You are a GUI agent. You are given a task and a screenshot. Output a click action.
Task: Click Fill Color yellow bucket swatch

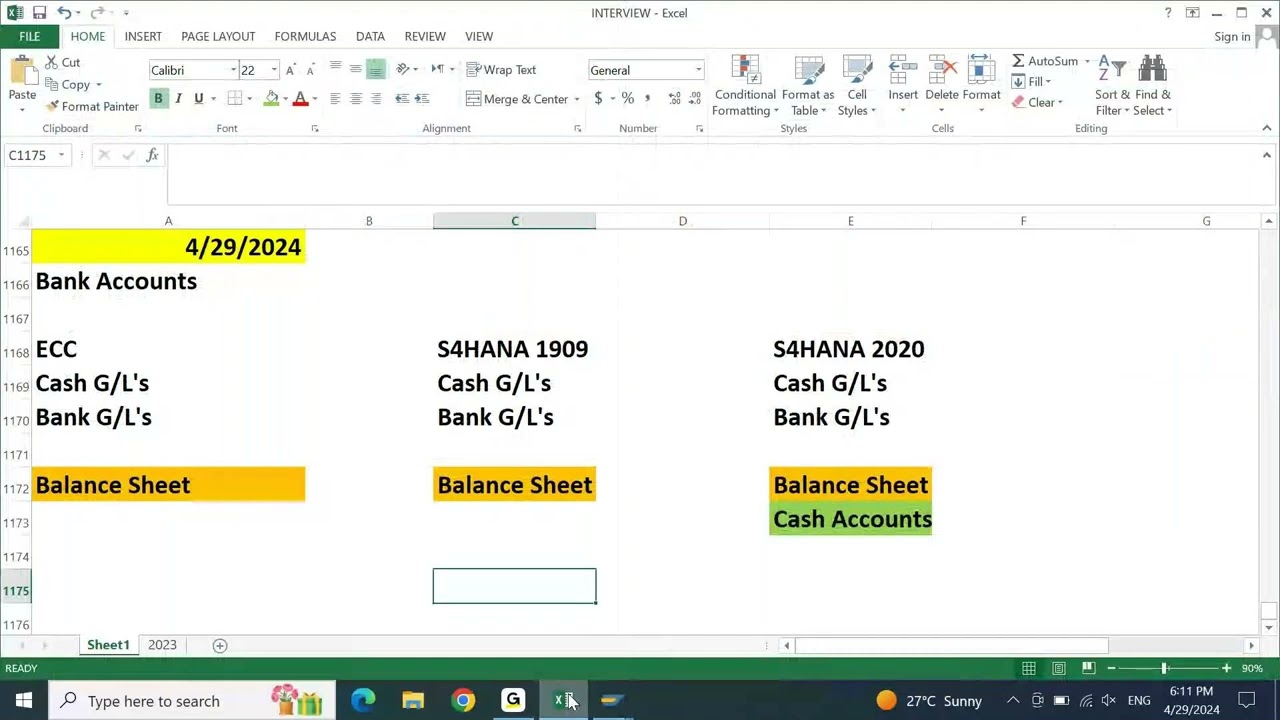click(x=271, y=98)
